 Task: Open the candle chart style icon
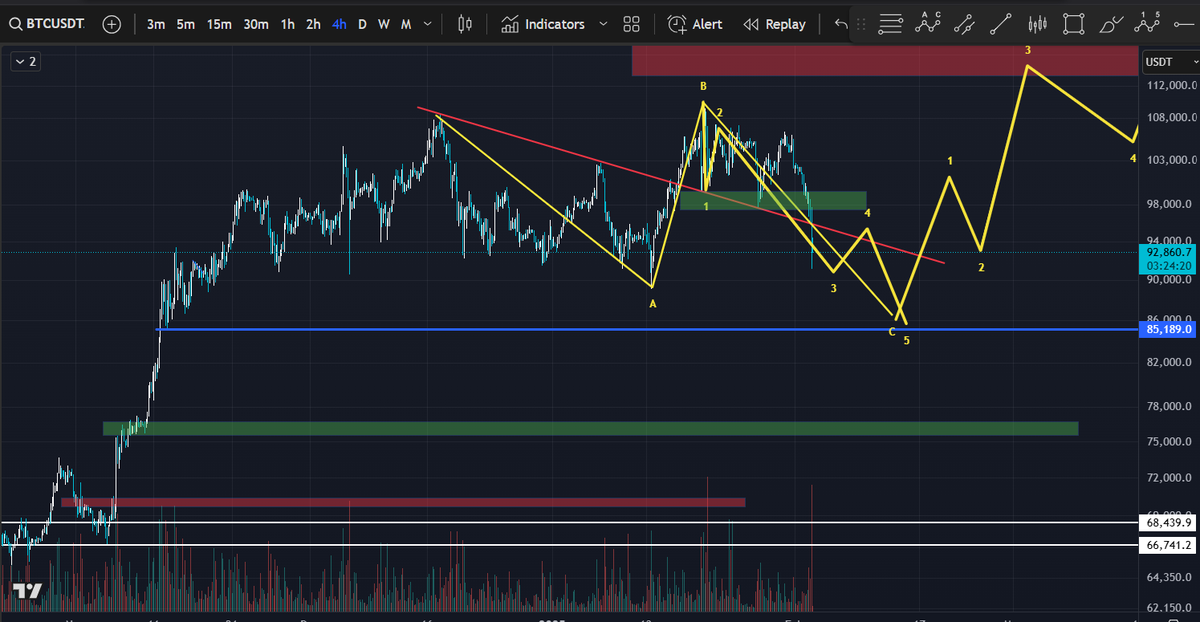coord(463,23)
